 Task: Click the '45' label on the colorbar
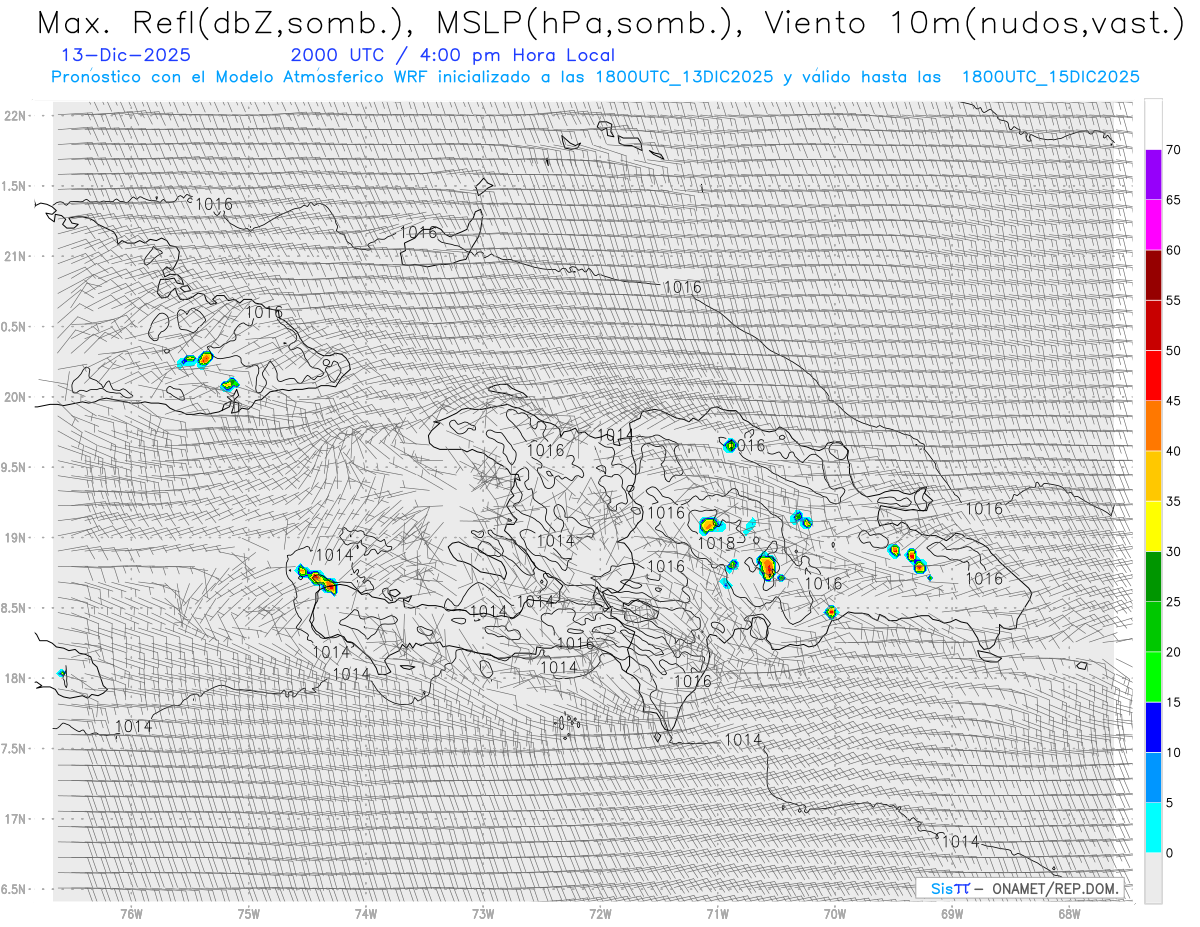[1173, 401]
